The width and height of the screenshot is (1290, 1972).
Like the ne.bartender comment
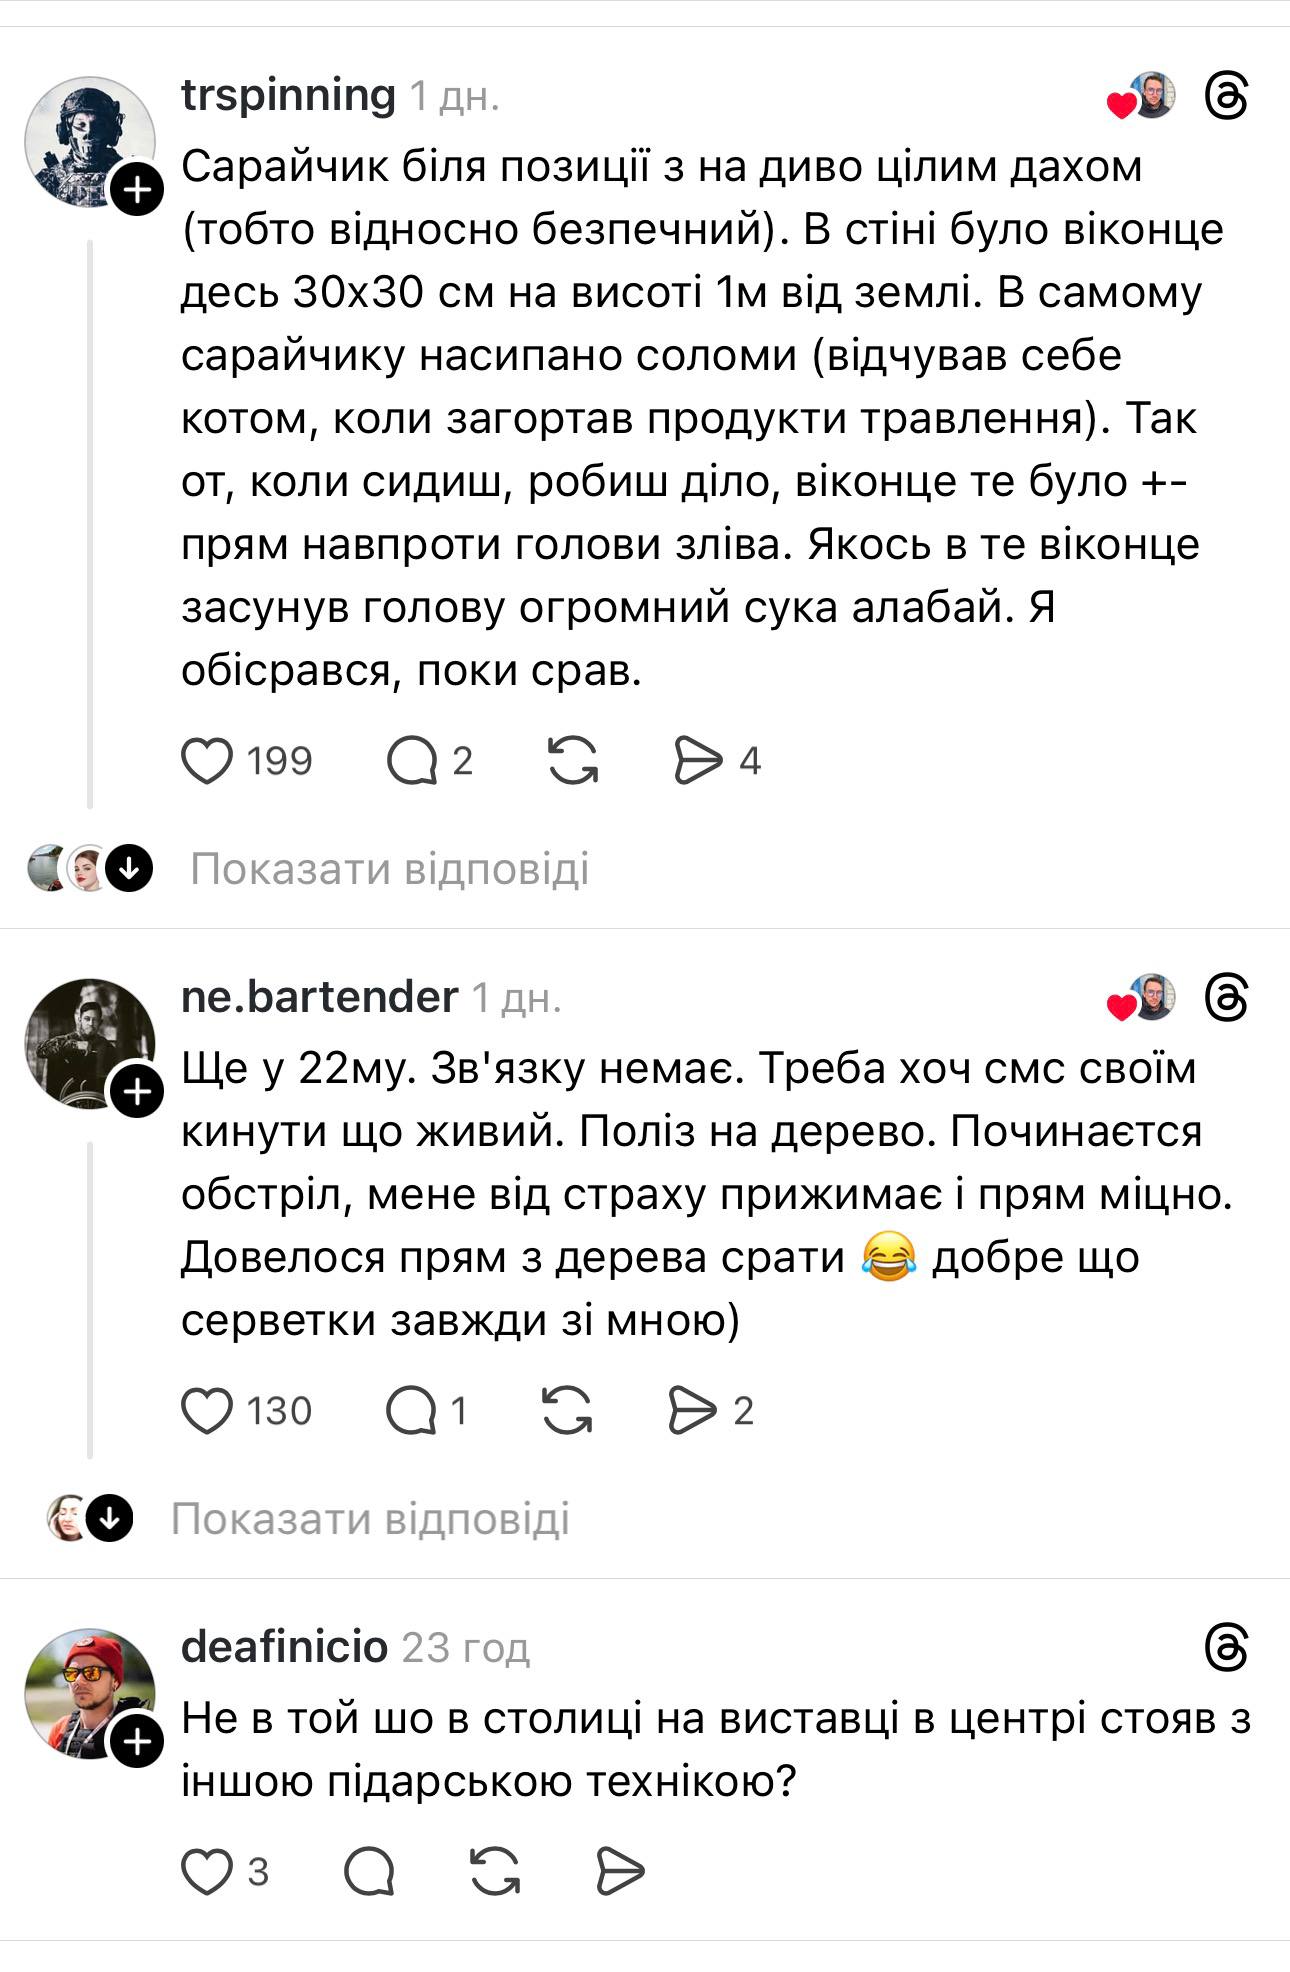coord(207,1411)
